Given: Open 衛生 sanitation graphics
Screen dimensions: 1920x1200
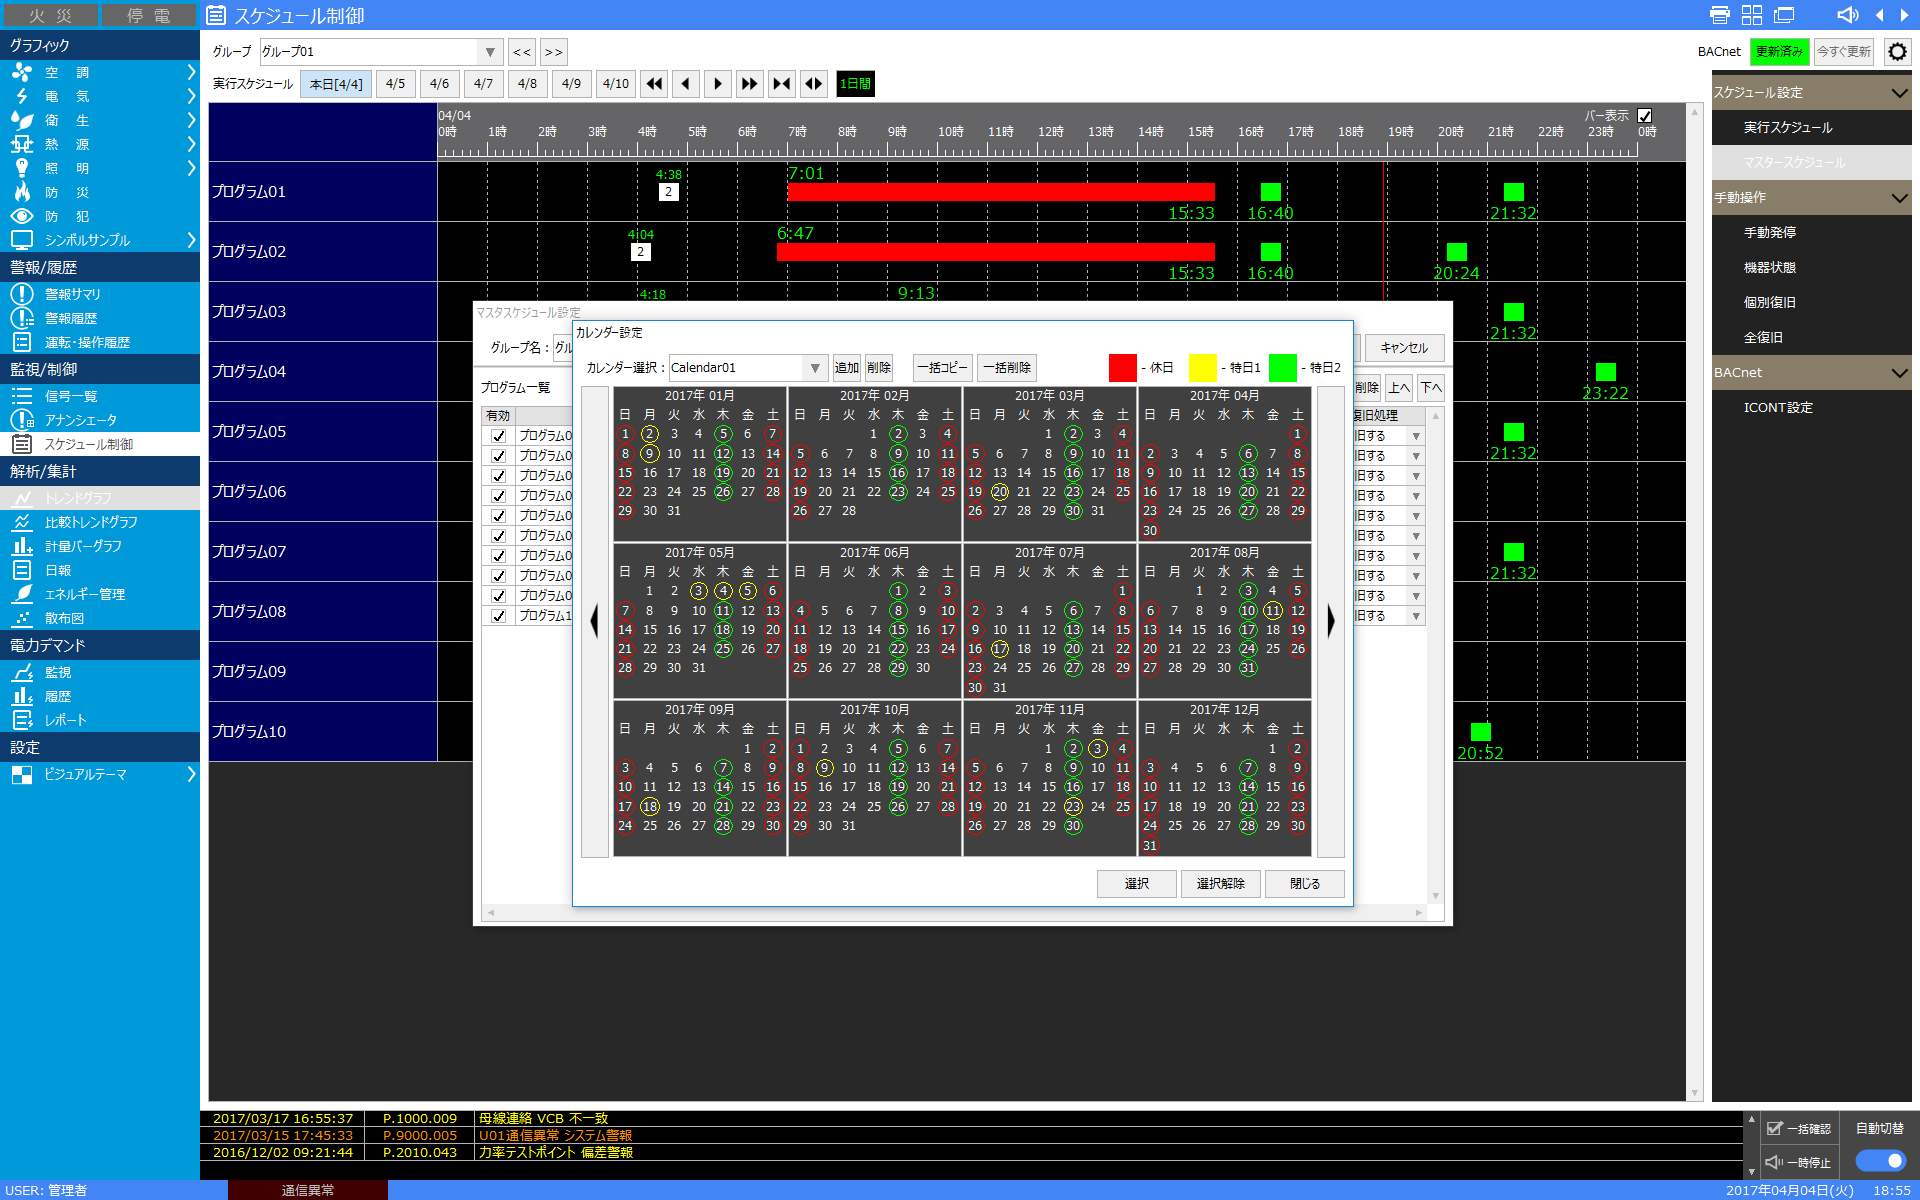Looking at the screenshot, I should pos(100,120).
